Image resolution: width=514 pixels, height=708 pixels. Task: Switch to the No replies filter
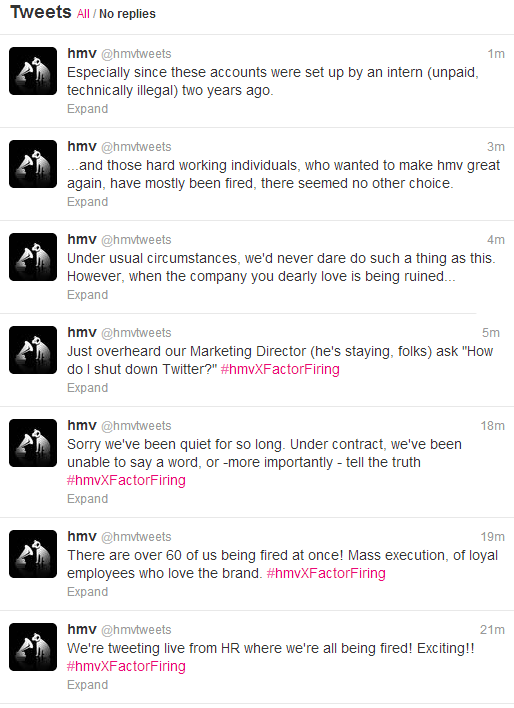127,14
